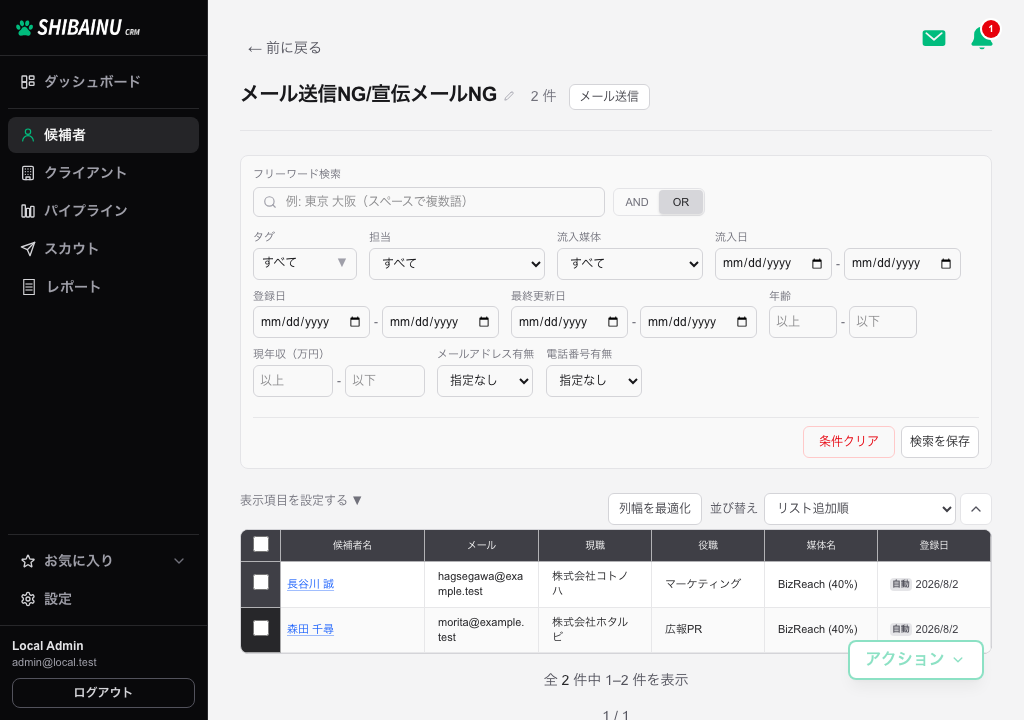
Task: Open スカウト menu item
Action: click(103, 249)
